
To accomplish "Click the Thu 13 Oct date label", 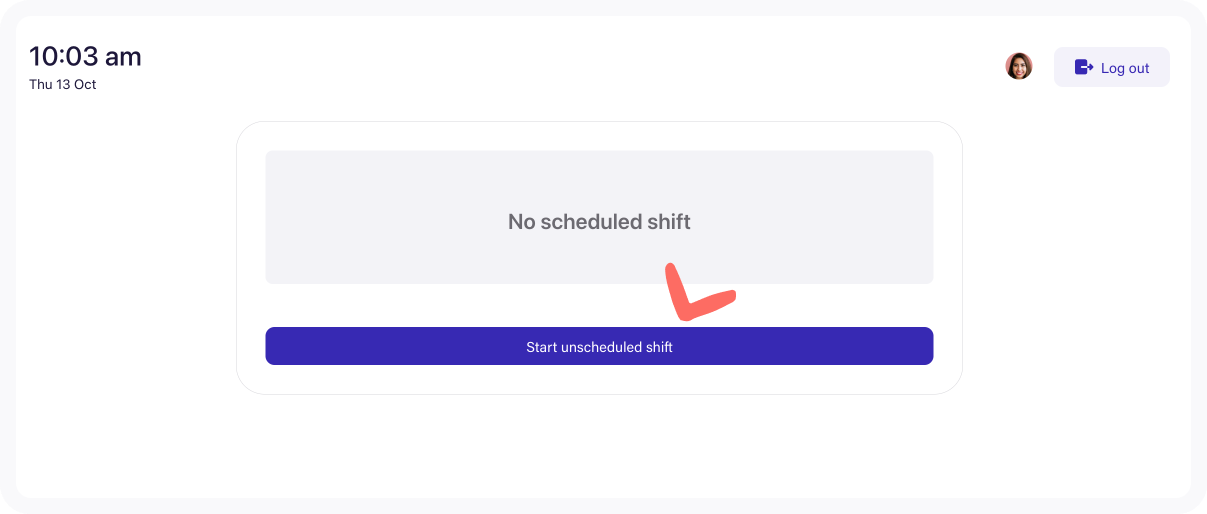I will [x=63, y=85].
